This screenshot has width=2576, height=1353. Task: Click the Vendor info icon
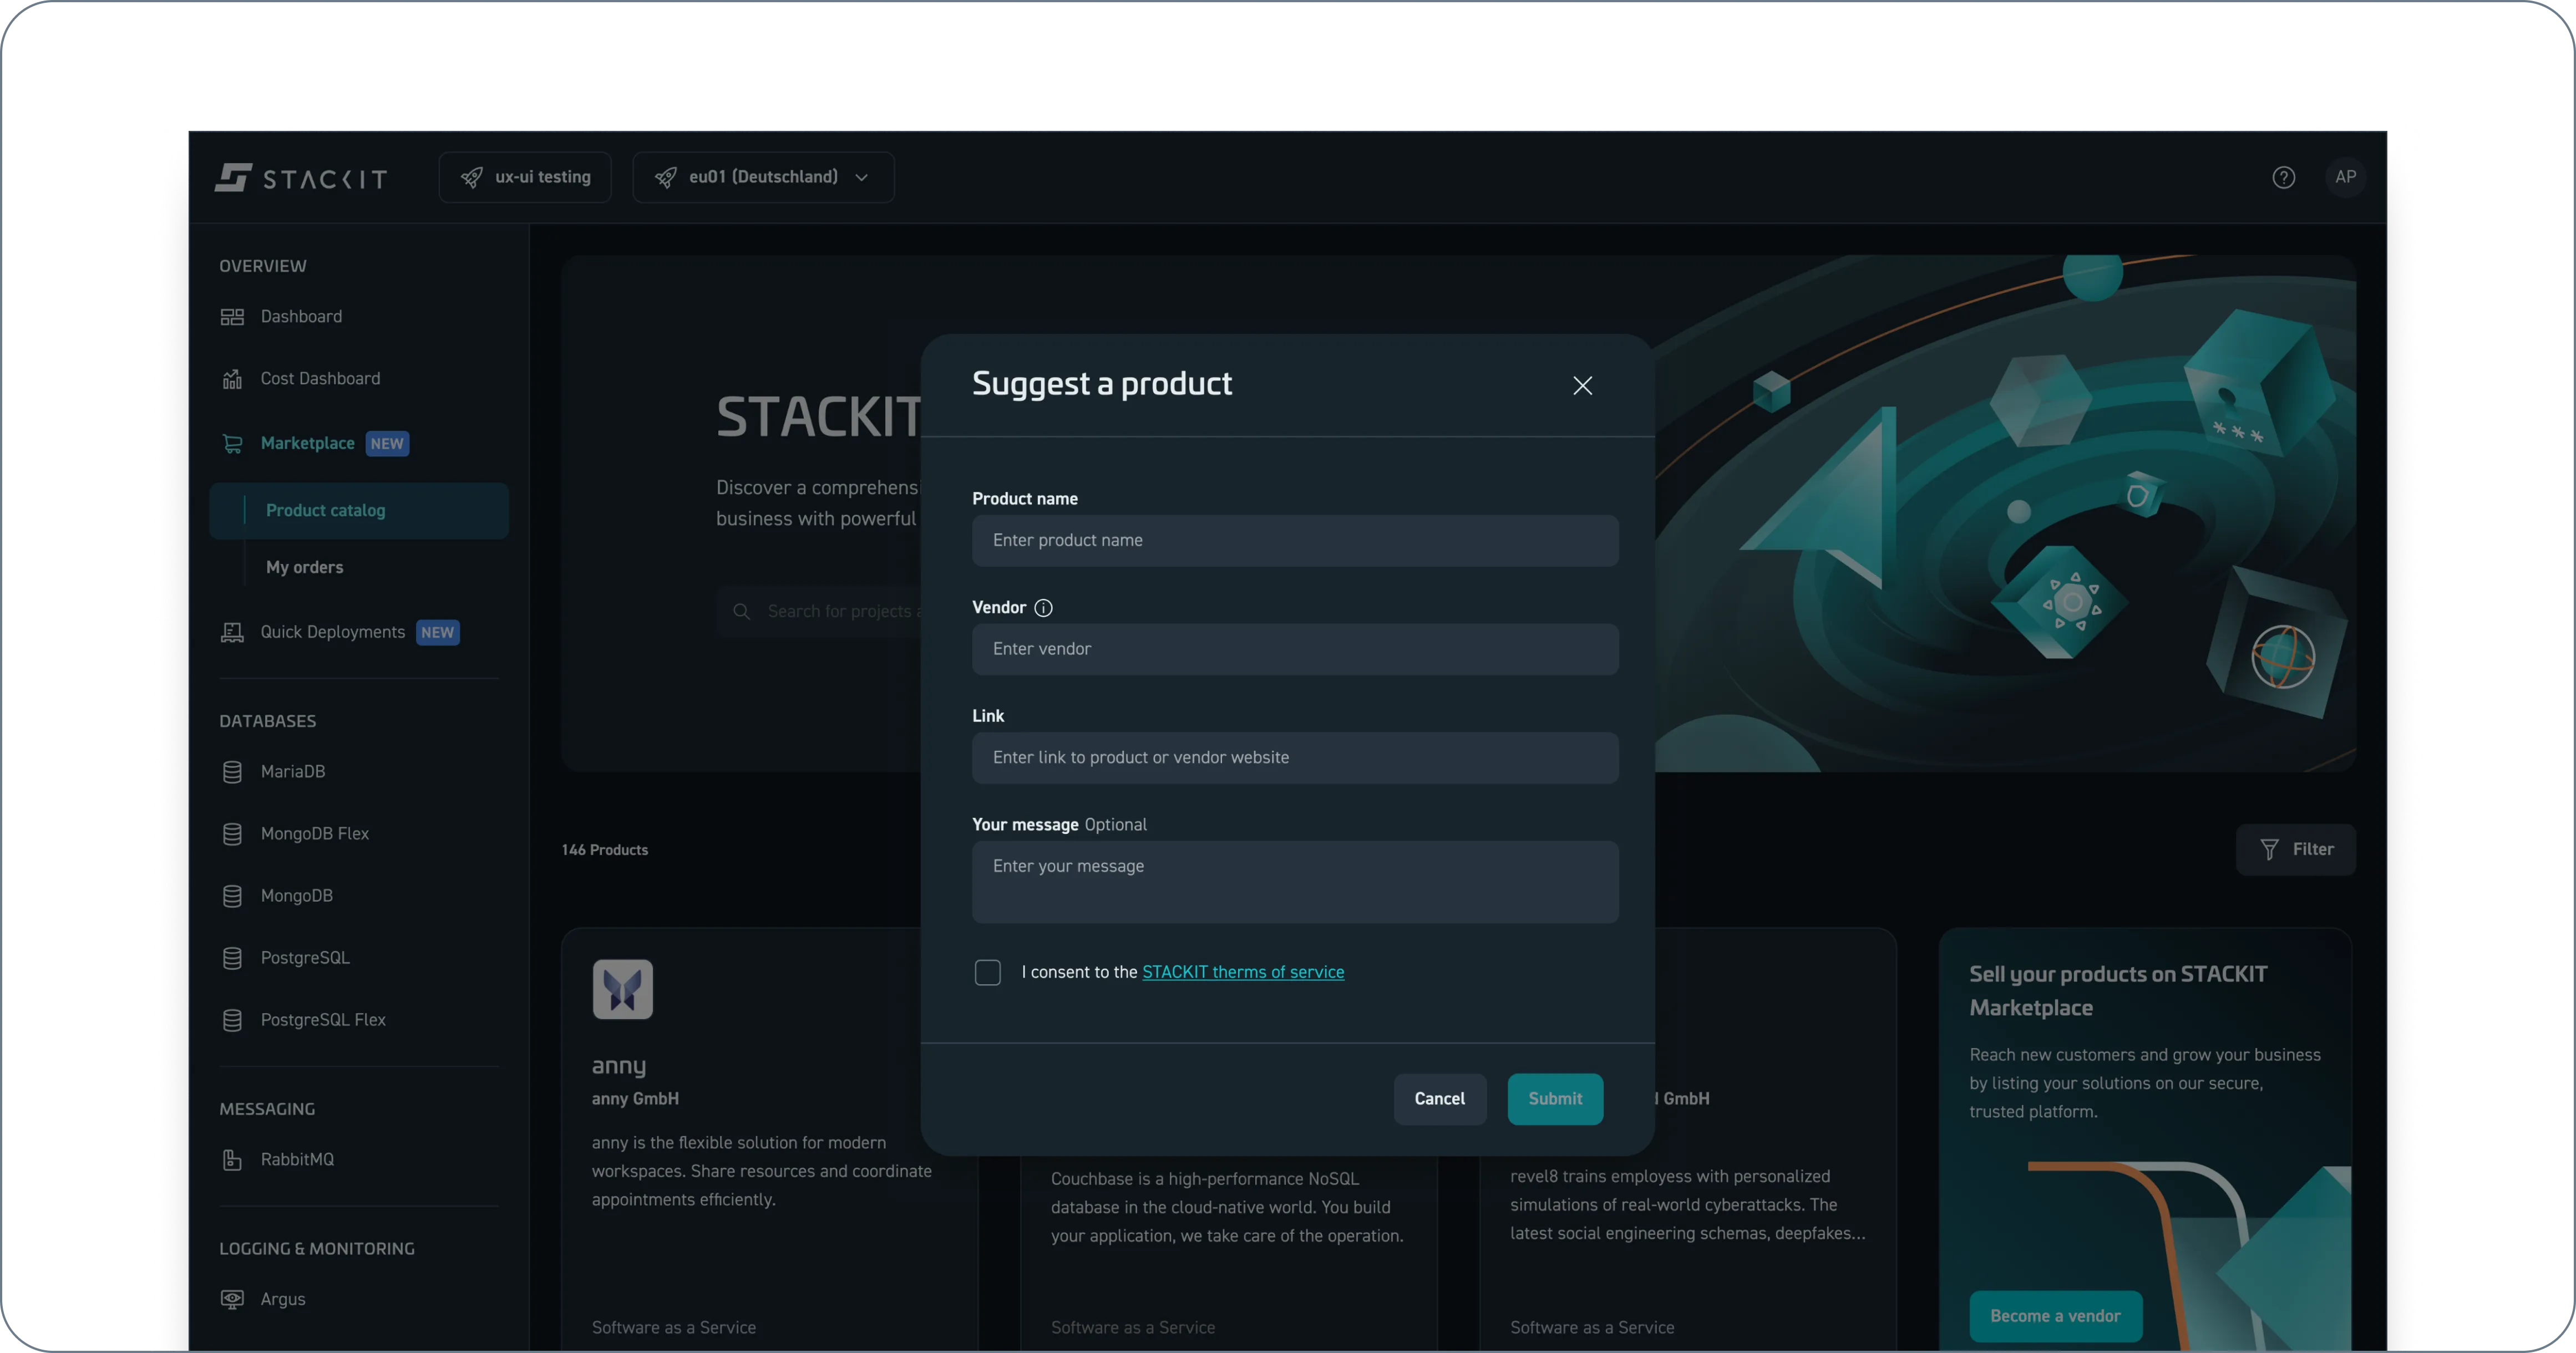[x=1043, y=608]
